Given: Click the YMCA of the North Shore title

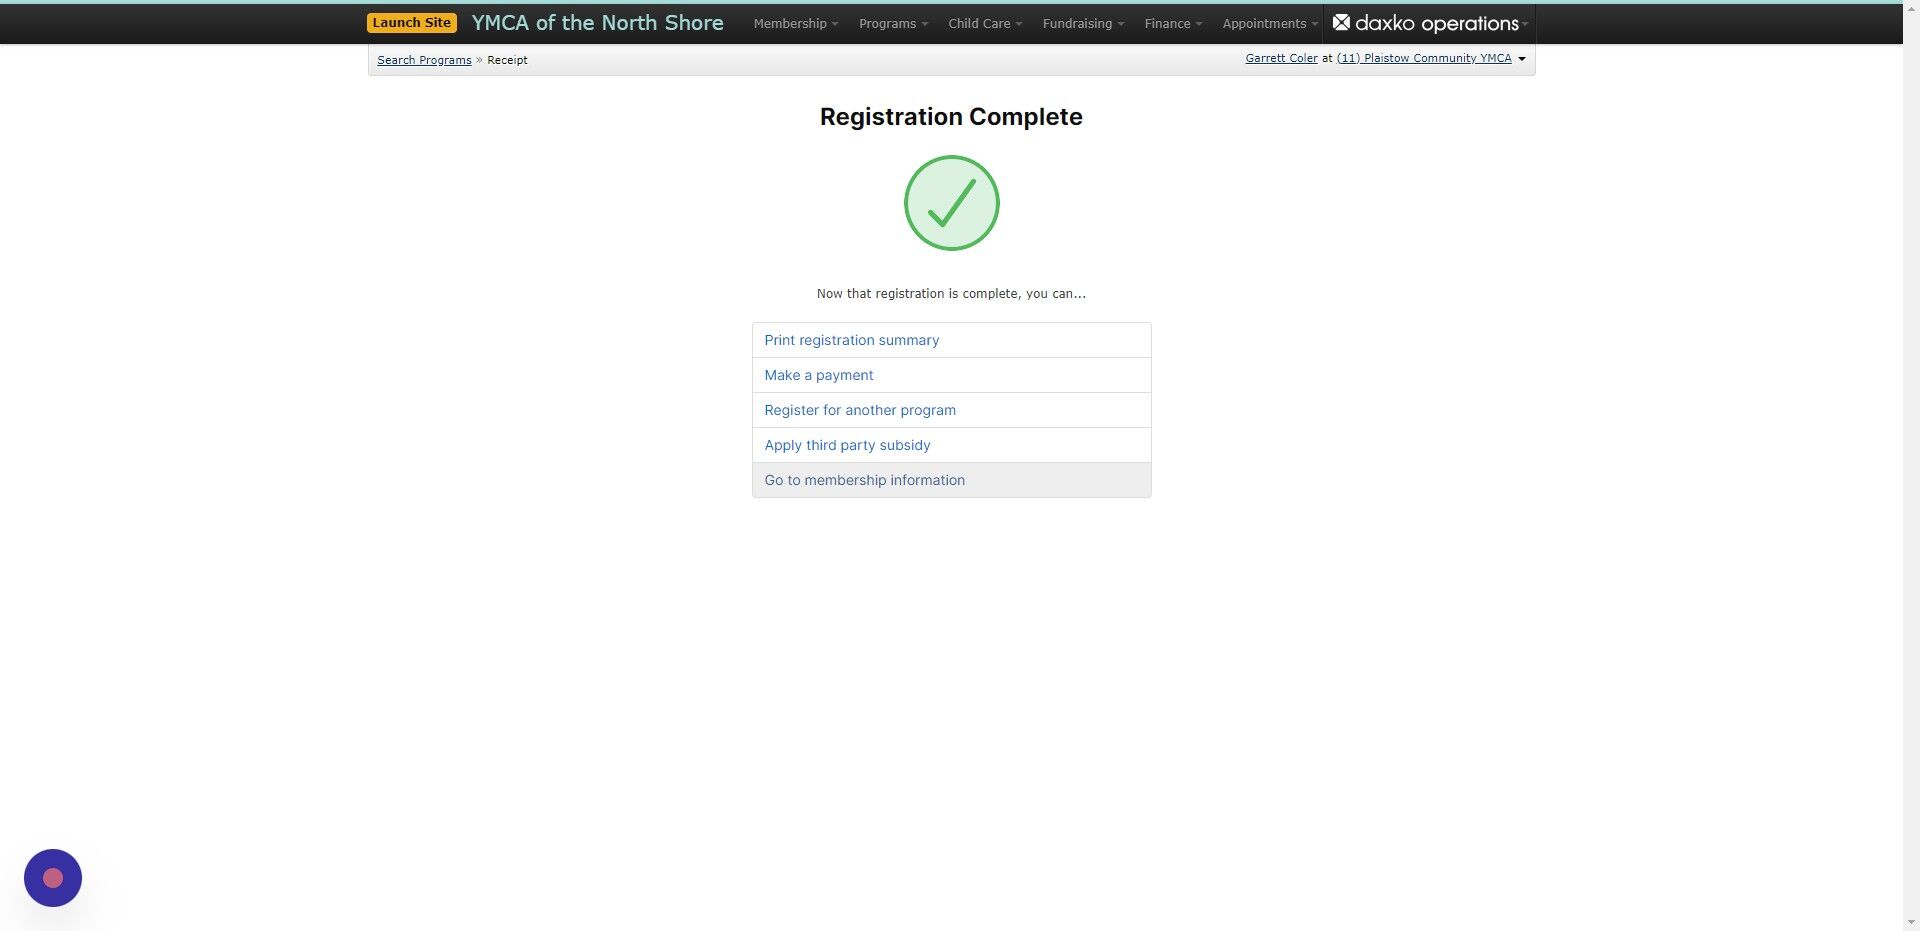Looking at the screenshot, I should pos(597,23).
